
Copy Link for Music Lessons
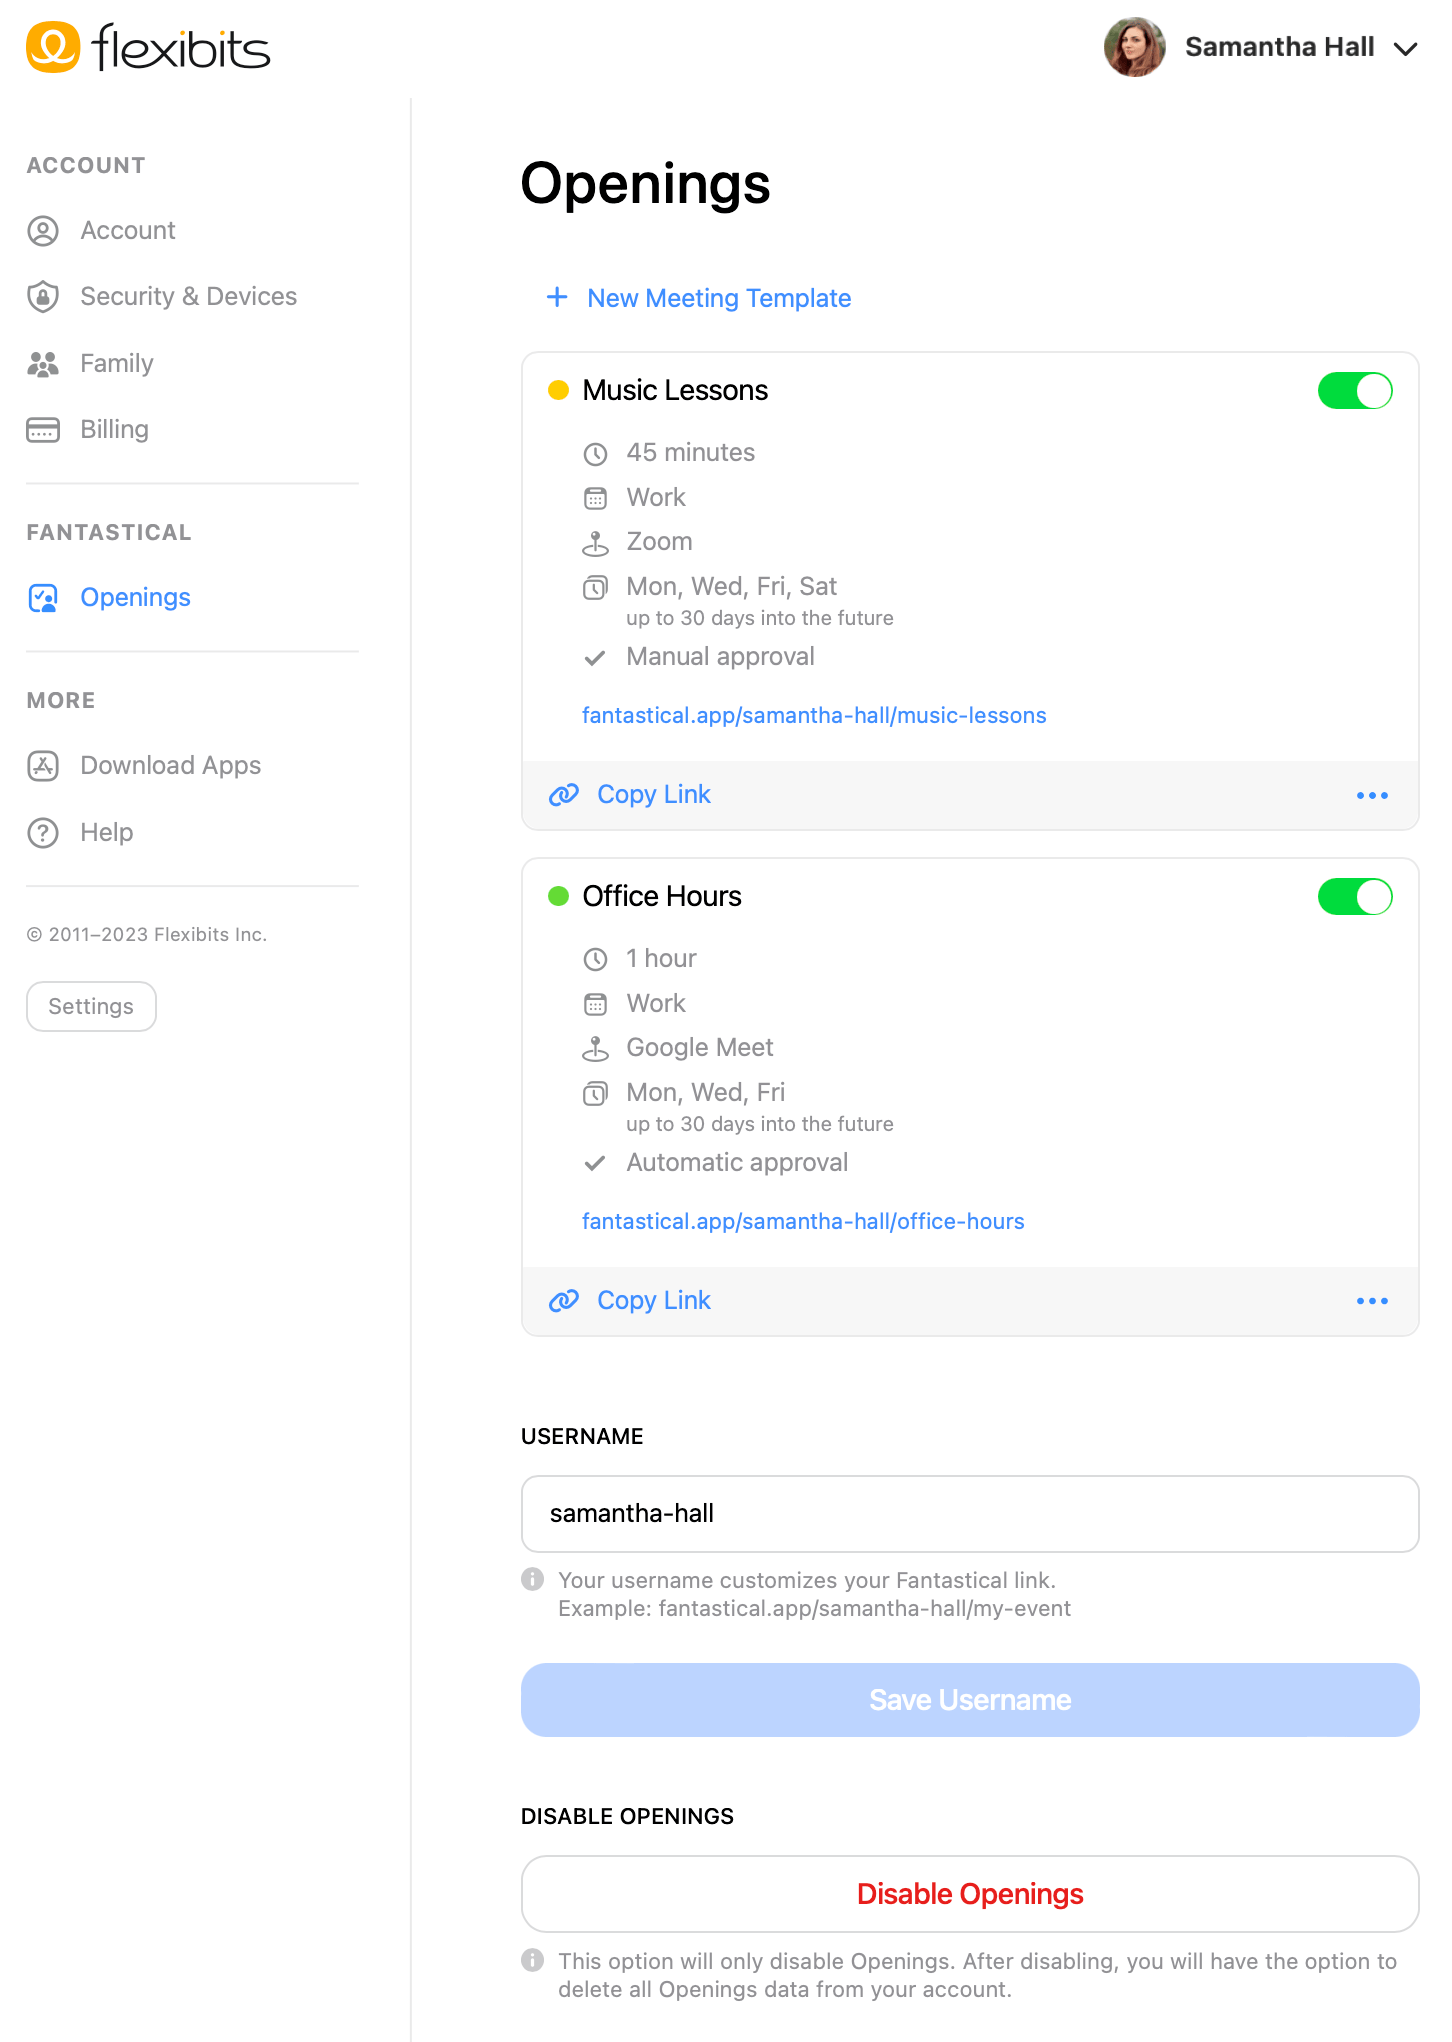(x=654, y=795)
